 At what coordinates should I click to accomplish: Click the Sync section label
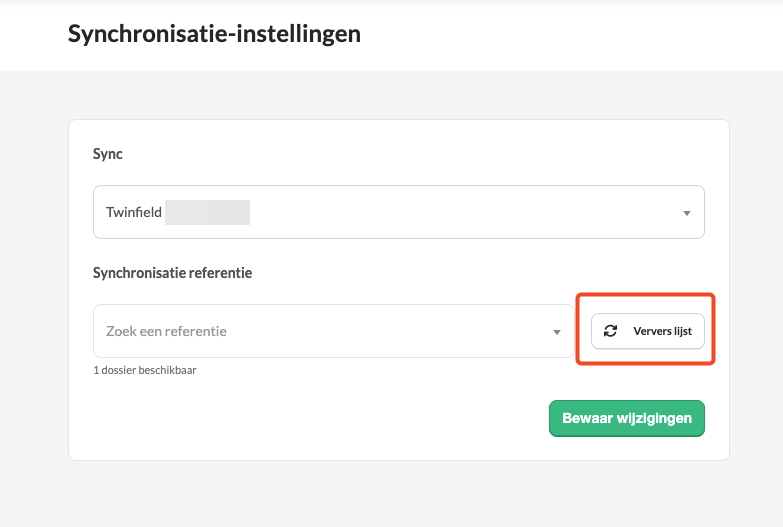(x=107, y=154)
